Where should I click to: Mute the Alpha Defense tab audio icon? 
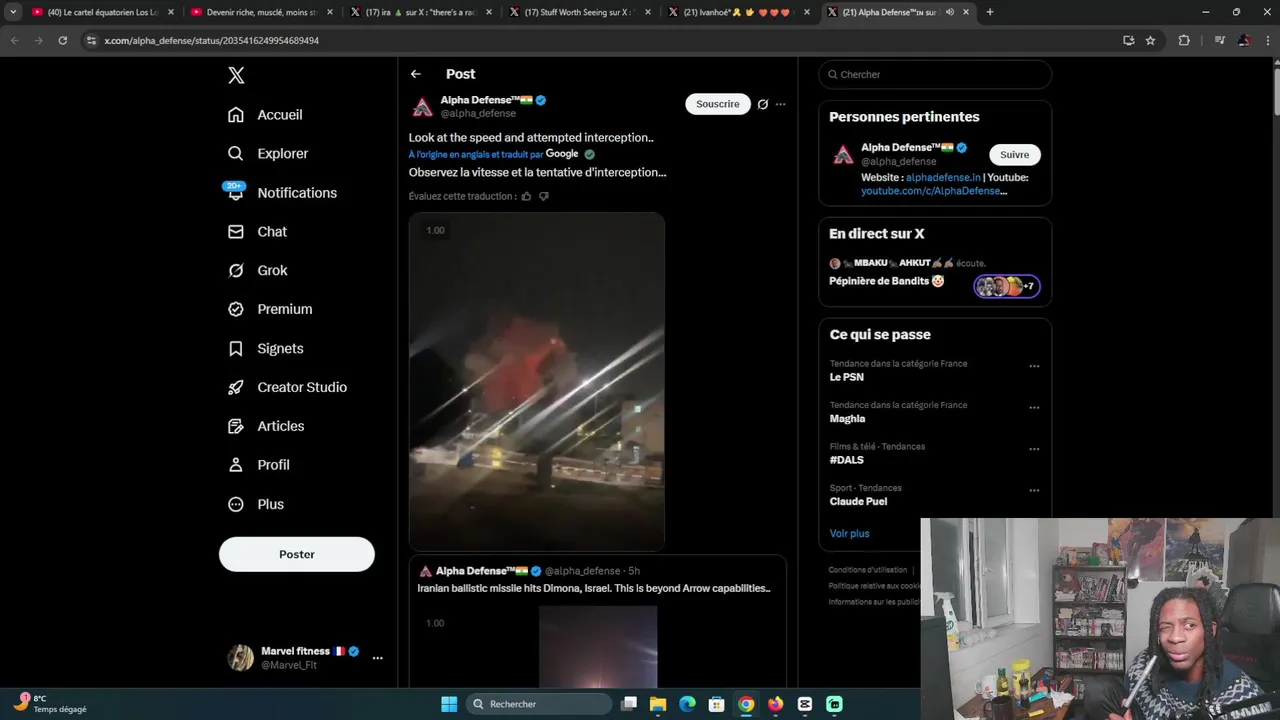tap(950, 12)
